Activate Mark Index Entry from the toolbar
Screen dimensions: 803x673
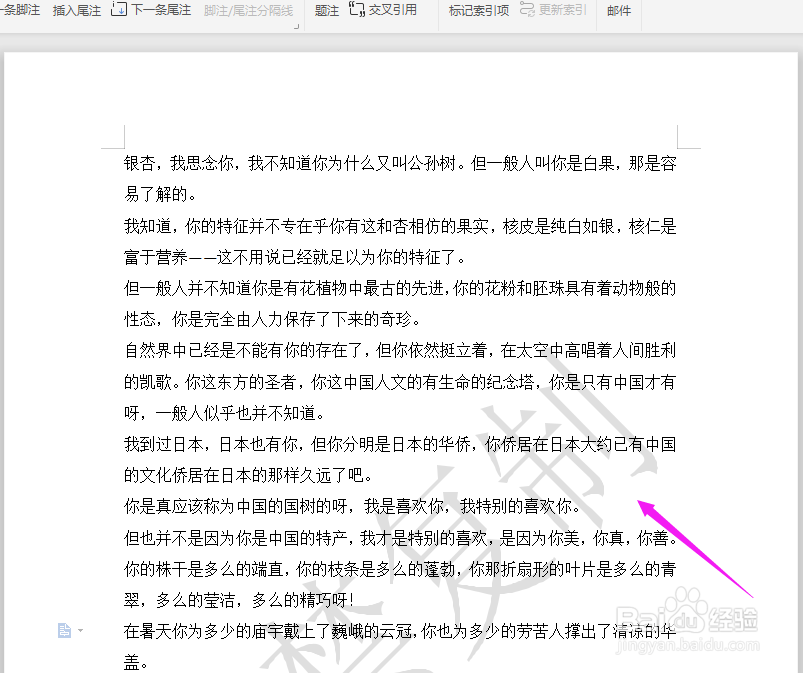(x=478, y=11)
